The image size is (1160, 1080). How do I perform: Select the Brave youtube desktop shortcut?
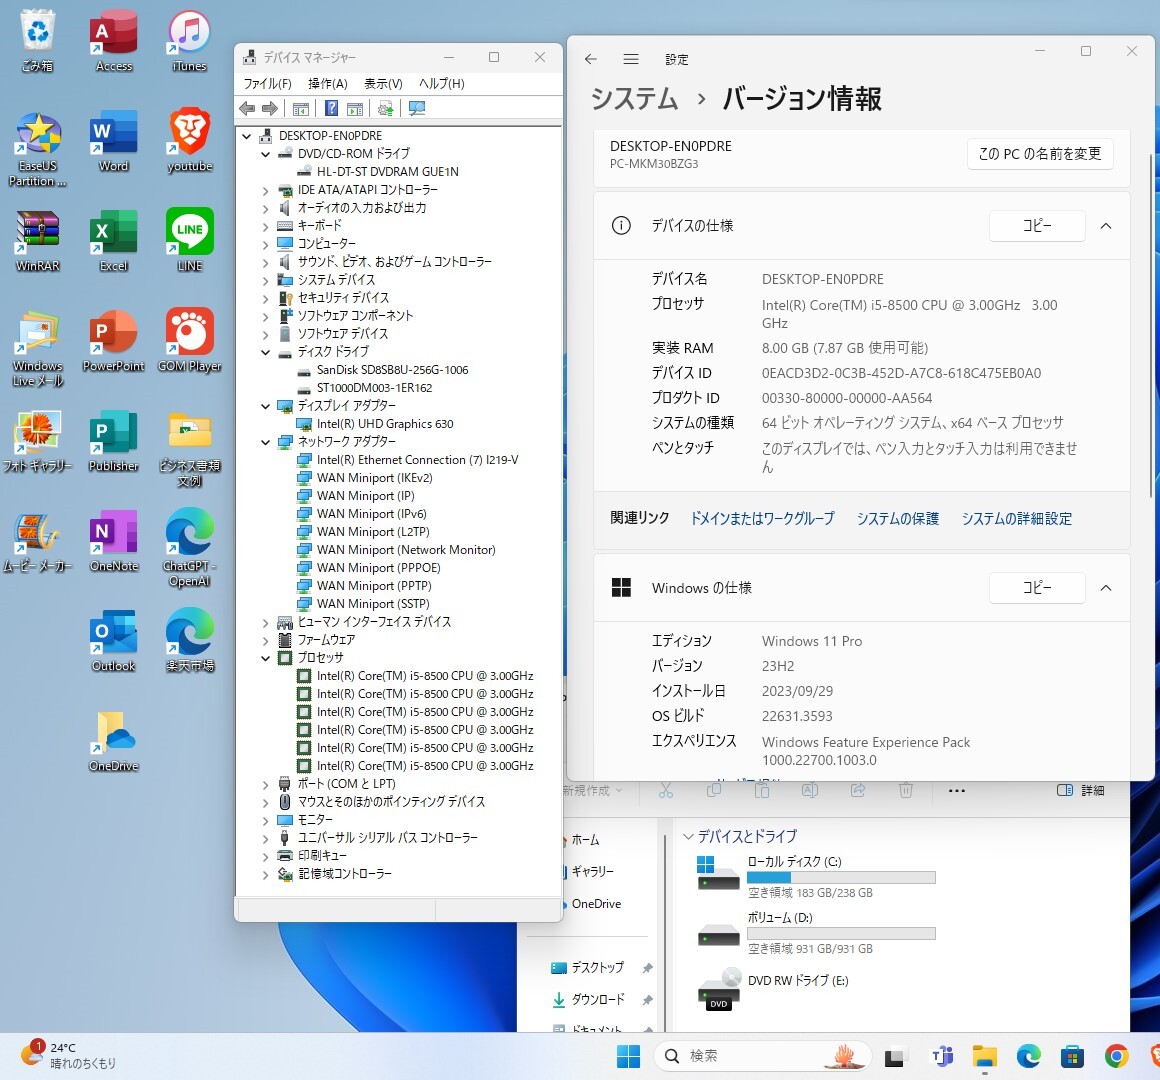[190, 141]
